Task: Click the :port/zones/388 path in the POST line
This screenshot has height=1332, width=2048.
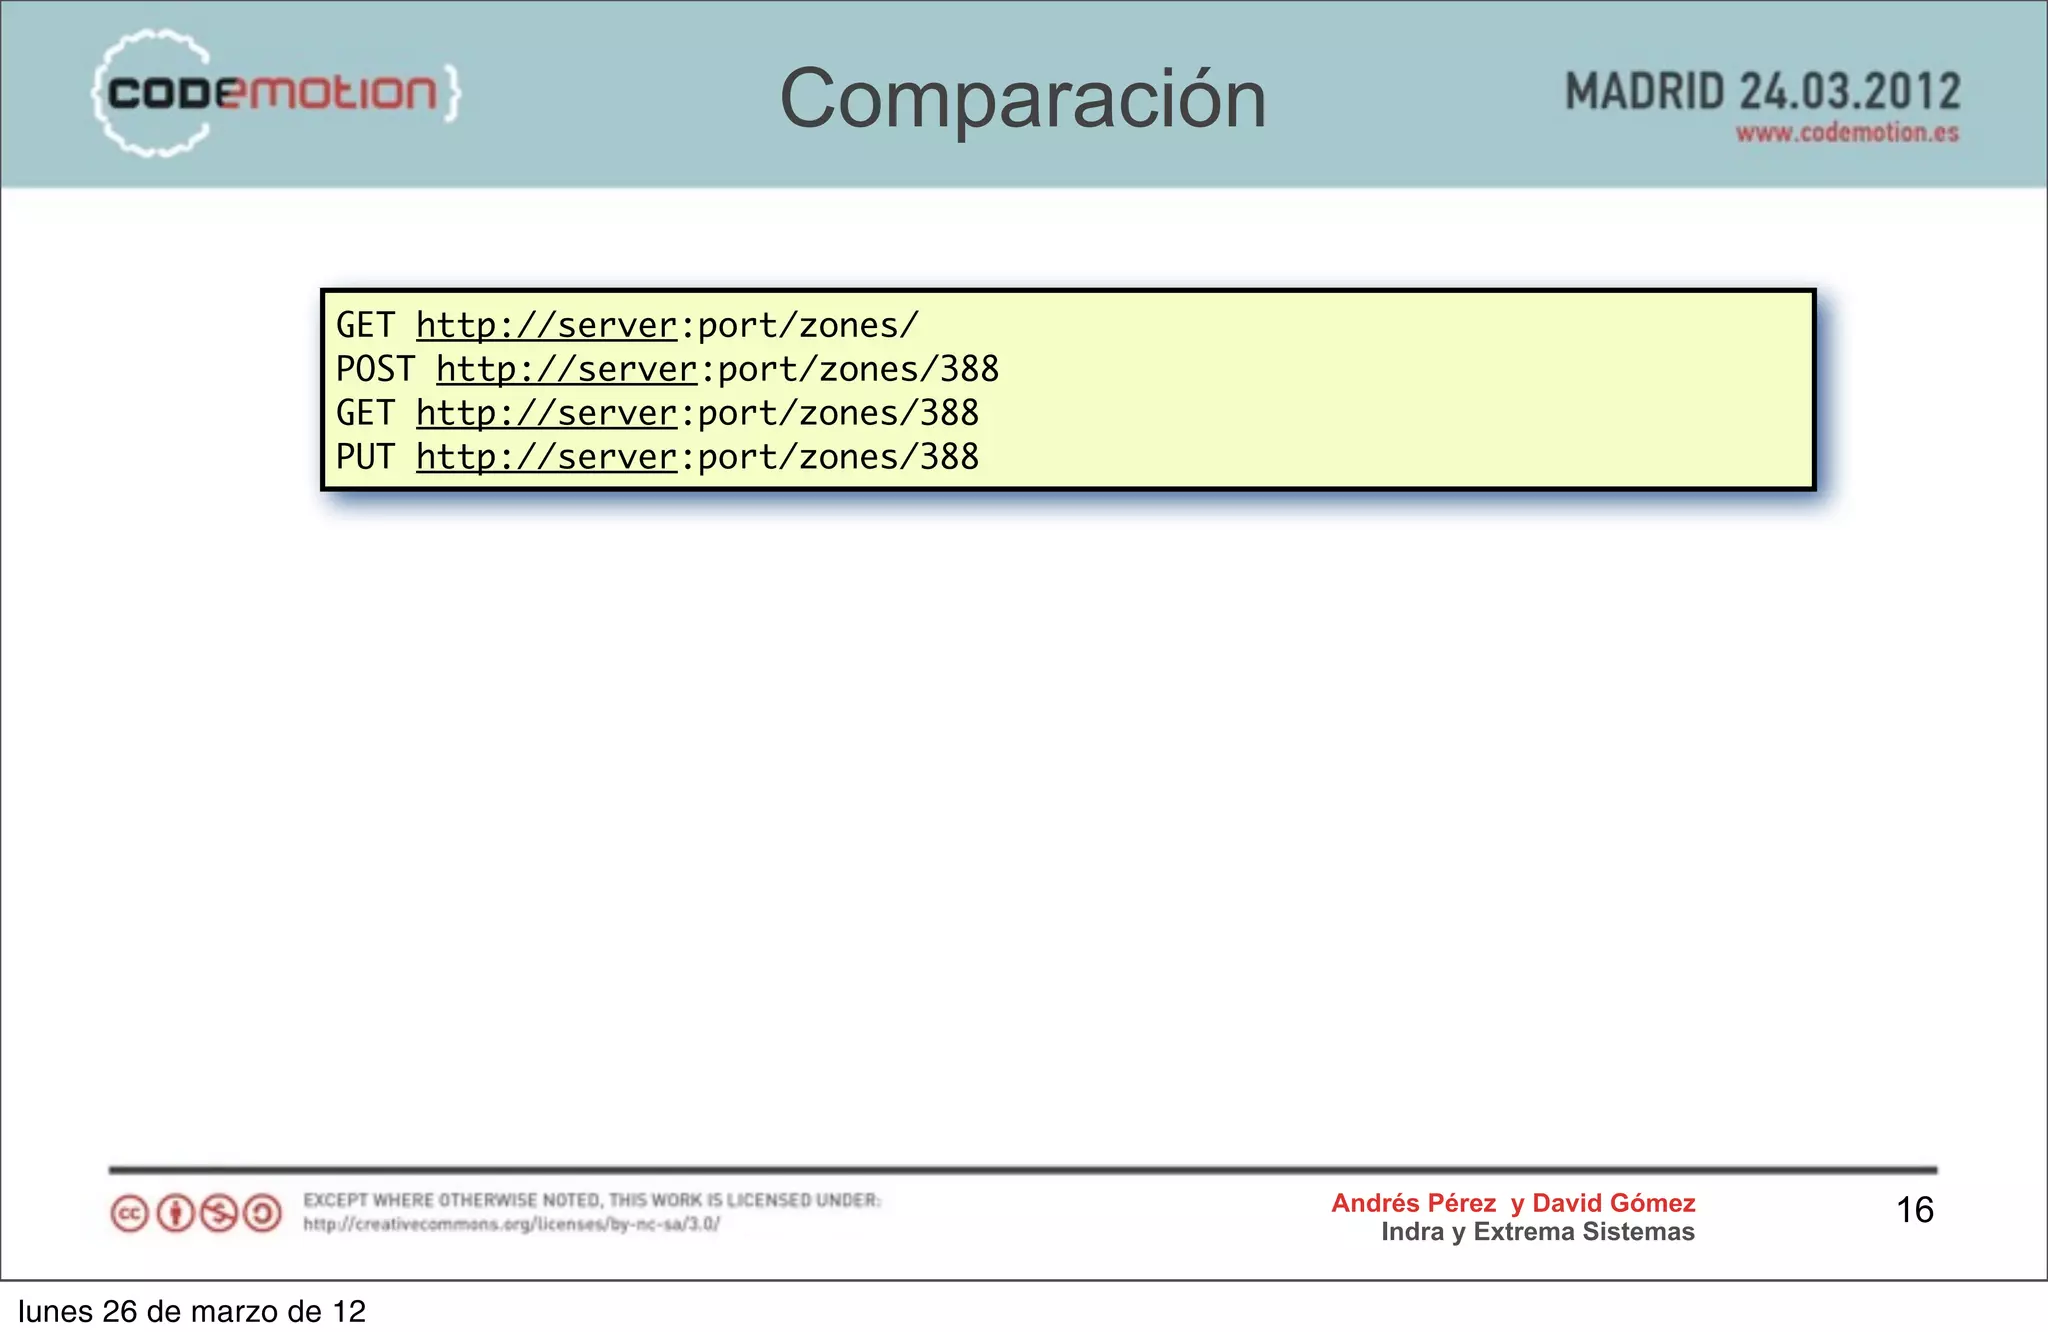Action: click(849, 369)
